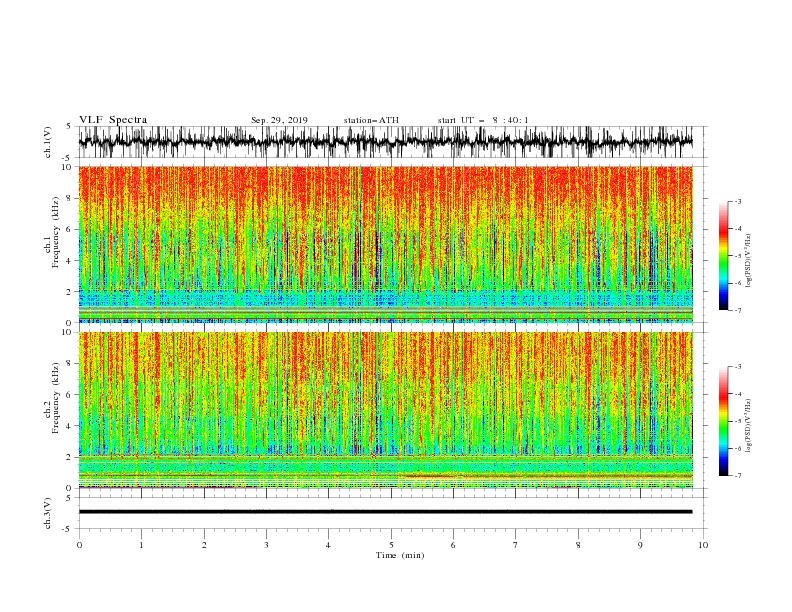This screenshot has height=612, width=792.
Task: Click time axis tick label 1
Action: pos(141,545)
